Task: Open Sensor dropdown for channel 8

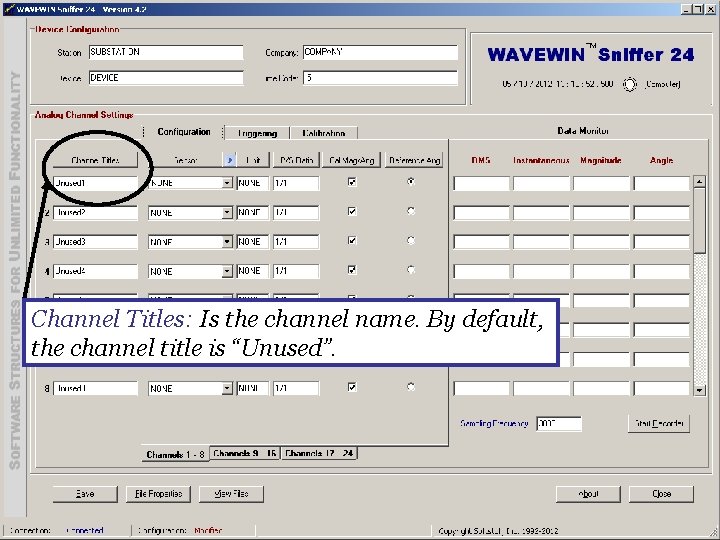Action: (227, 389)
